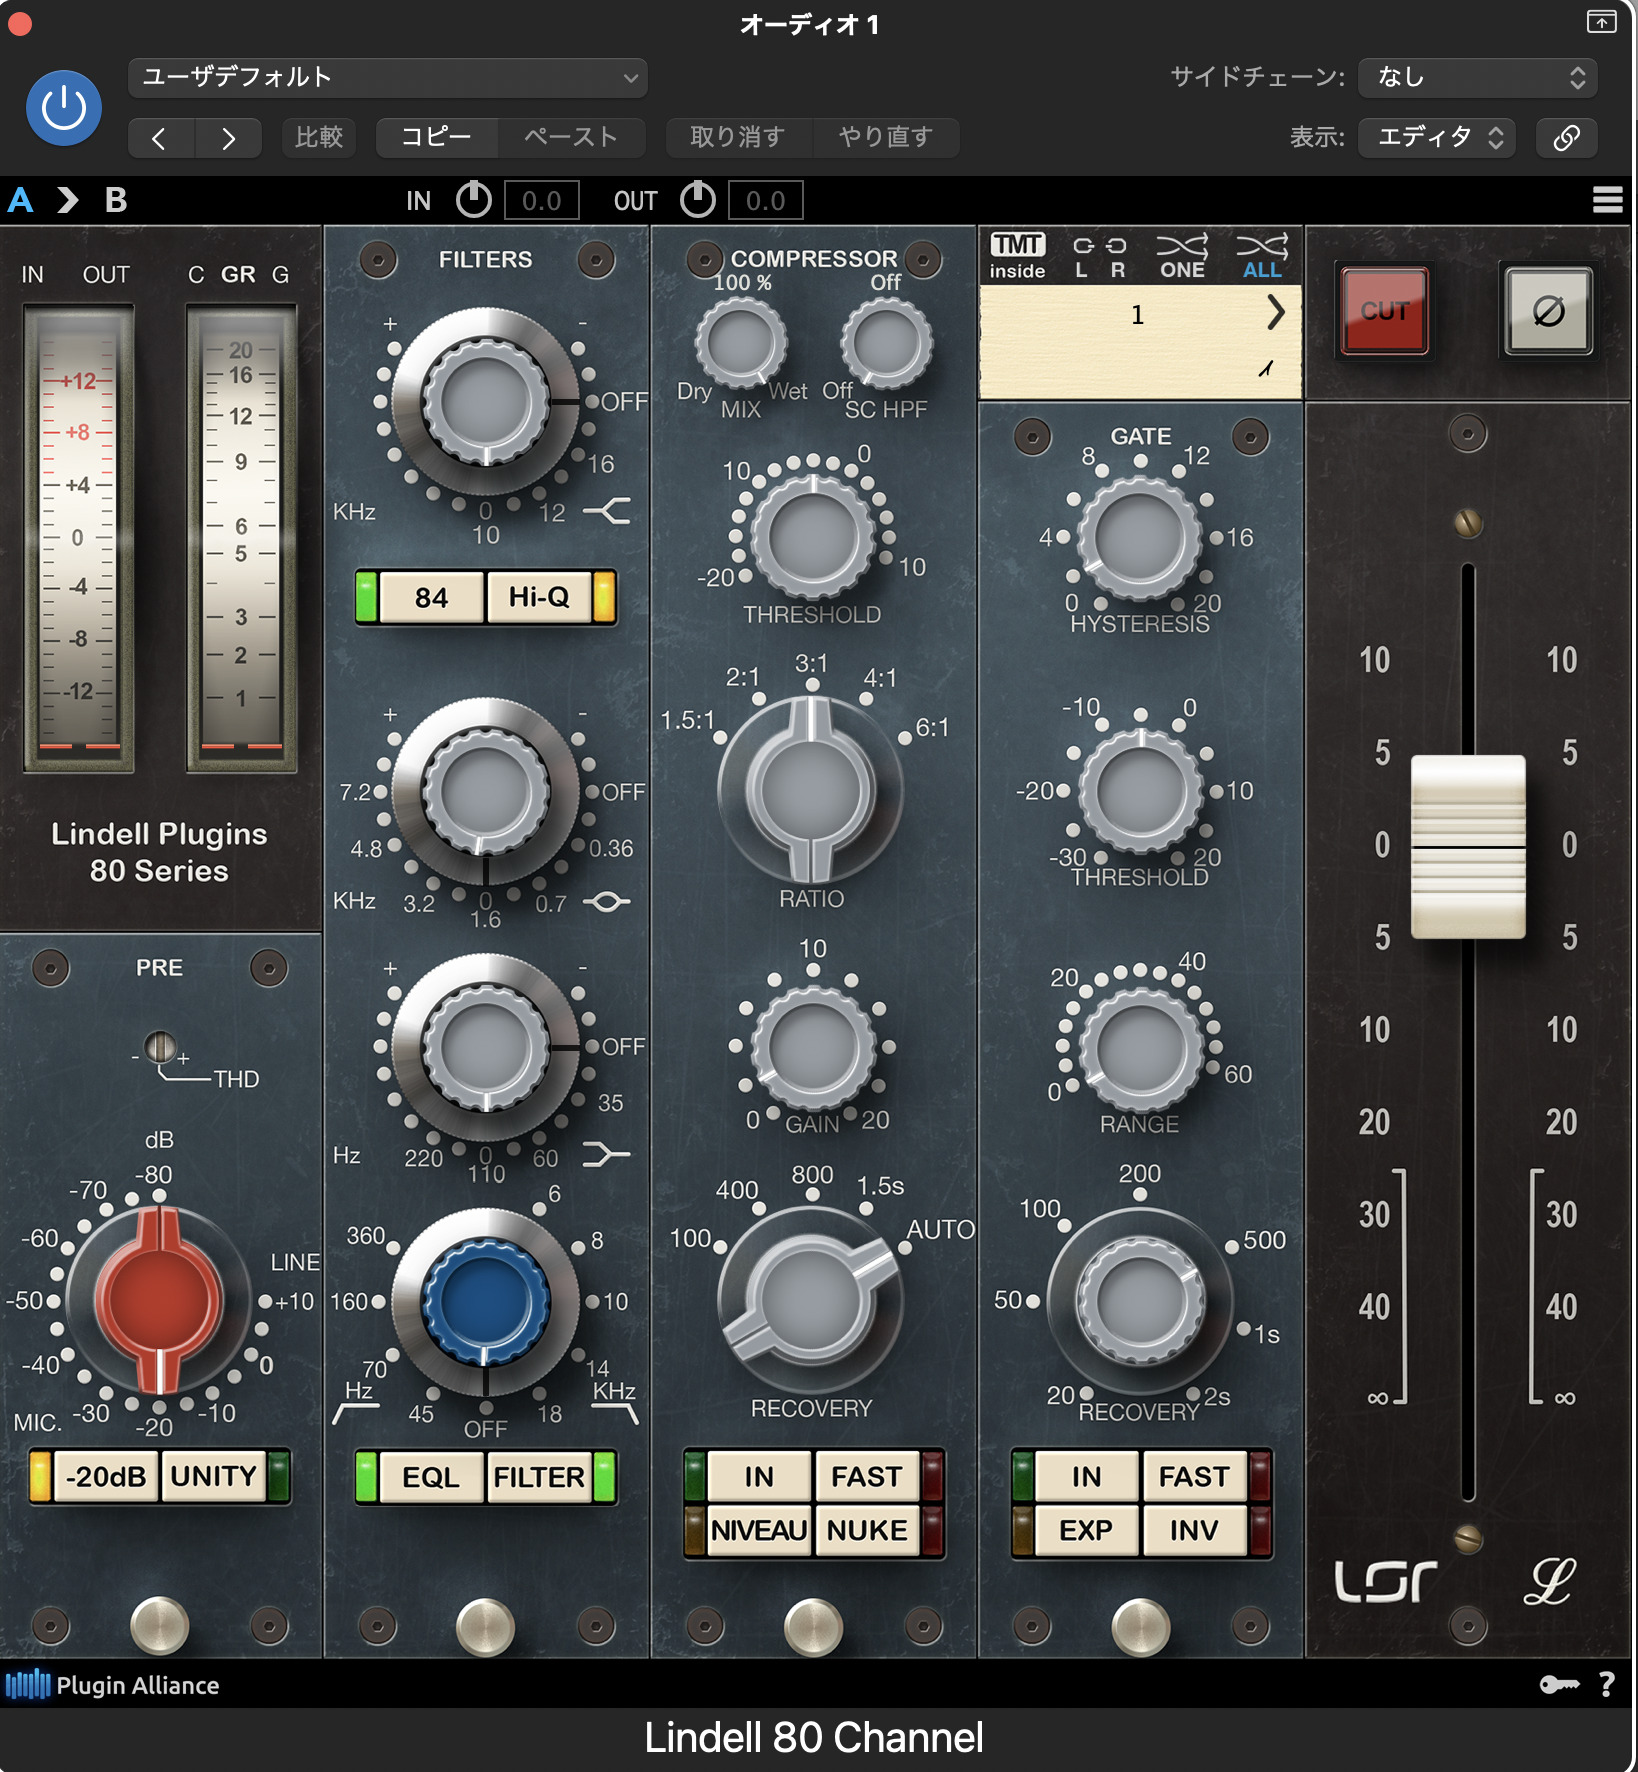This screenshot has height=1772, width=1638.
Task: Click the A to B copy arrow
Action: [67, 200]
